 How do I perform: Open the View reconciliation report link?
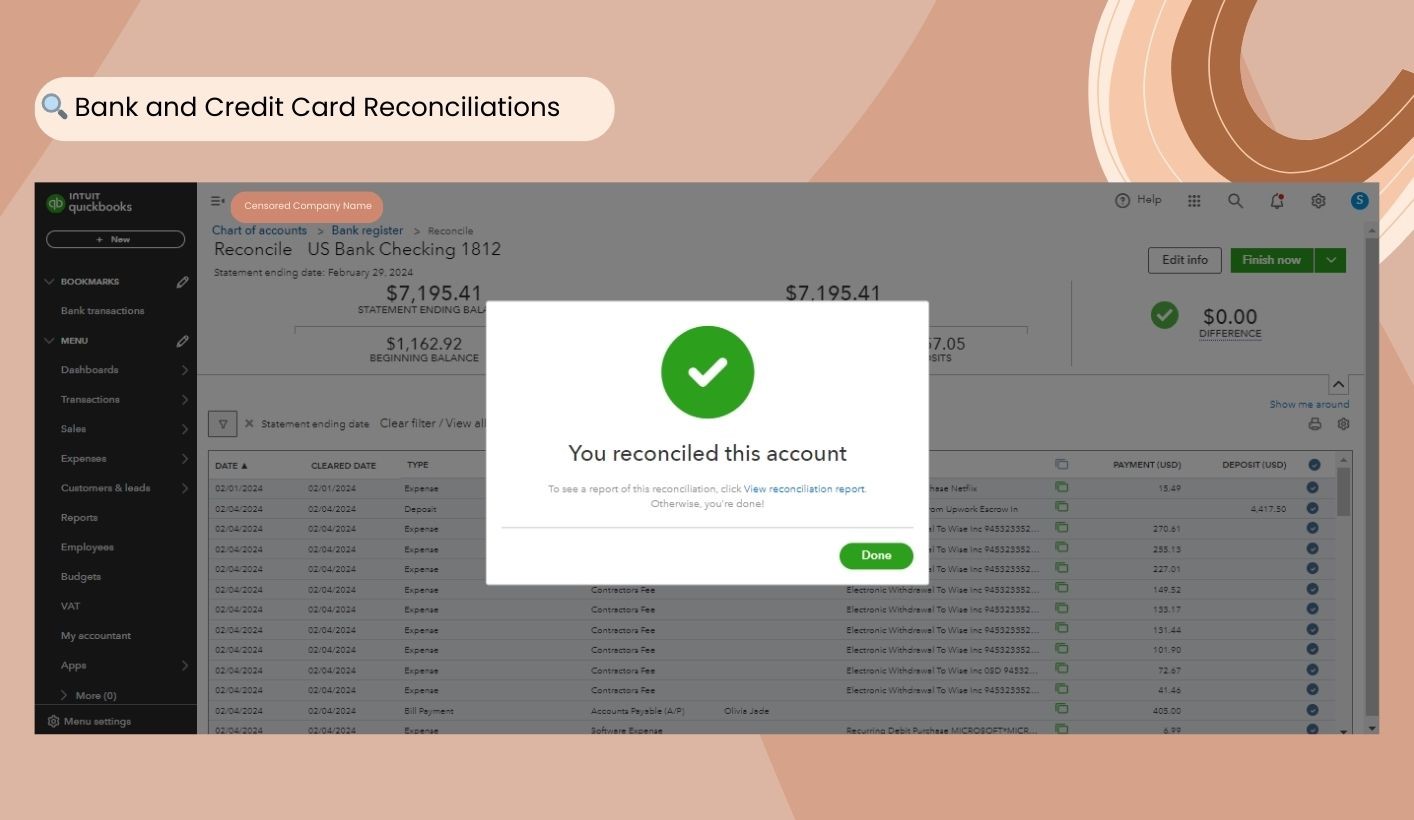tap(804, 489)
